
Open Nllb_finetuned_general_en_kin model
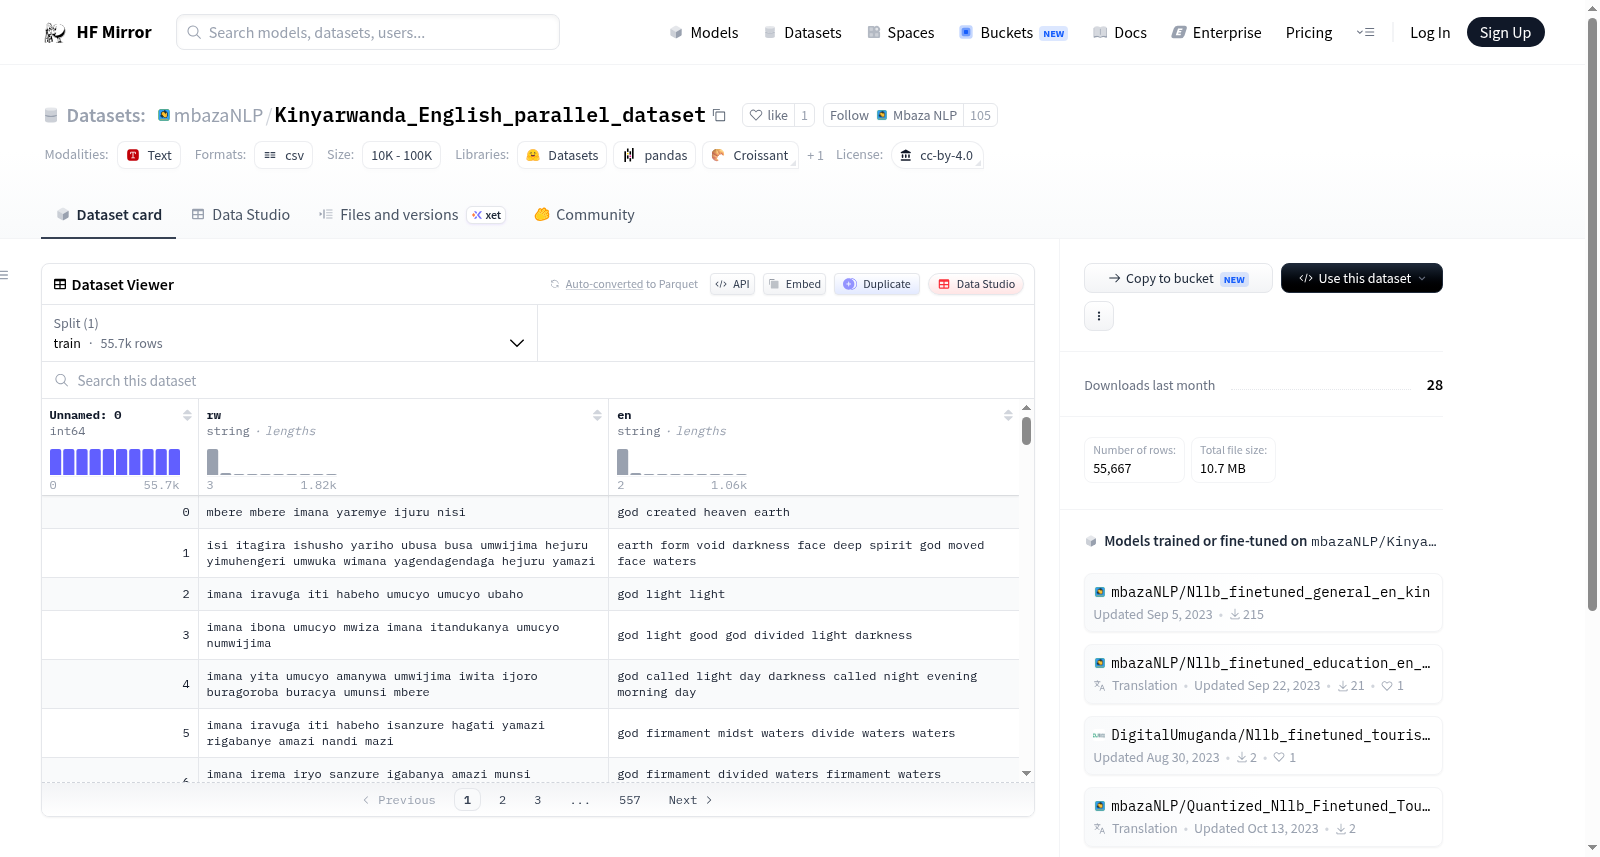(x=1263, y=602)
